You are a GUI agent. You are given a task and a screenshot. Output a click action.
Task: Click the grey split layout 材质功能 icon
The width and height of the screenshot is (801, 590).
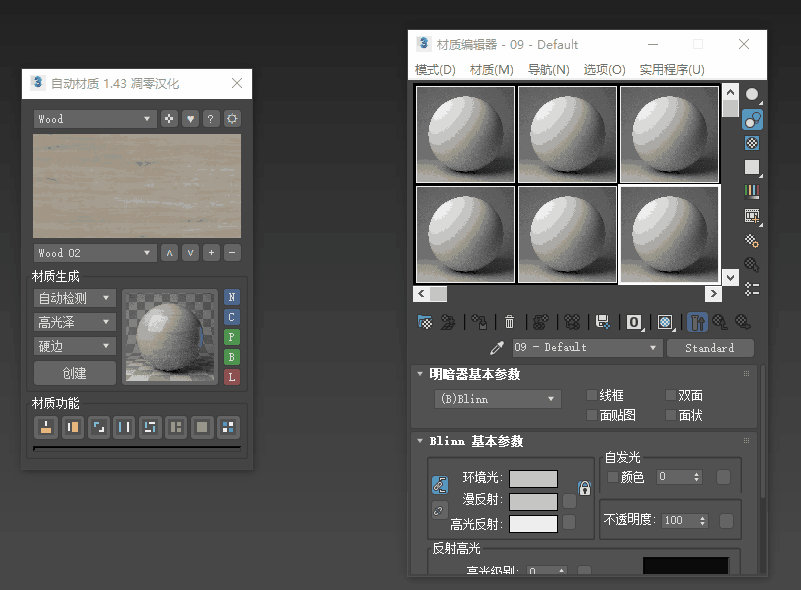coord(176,427)
